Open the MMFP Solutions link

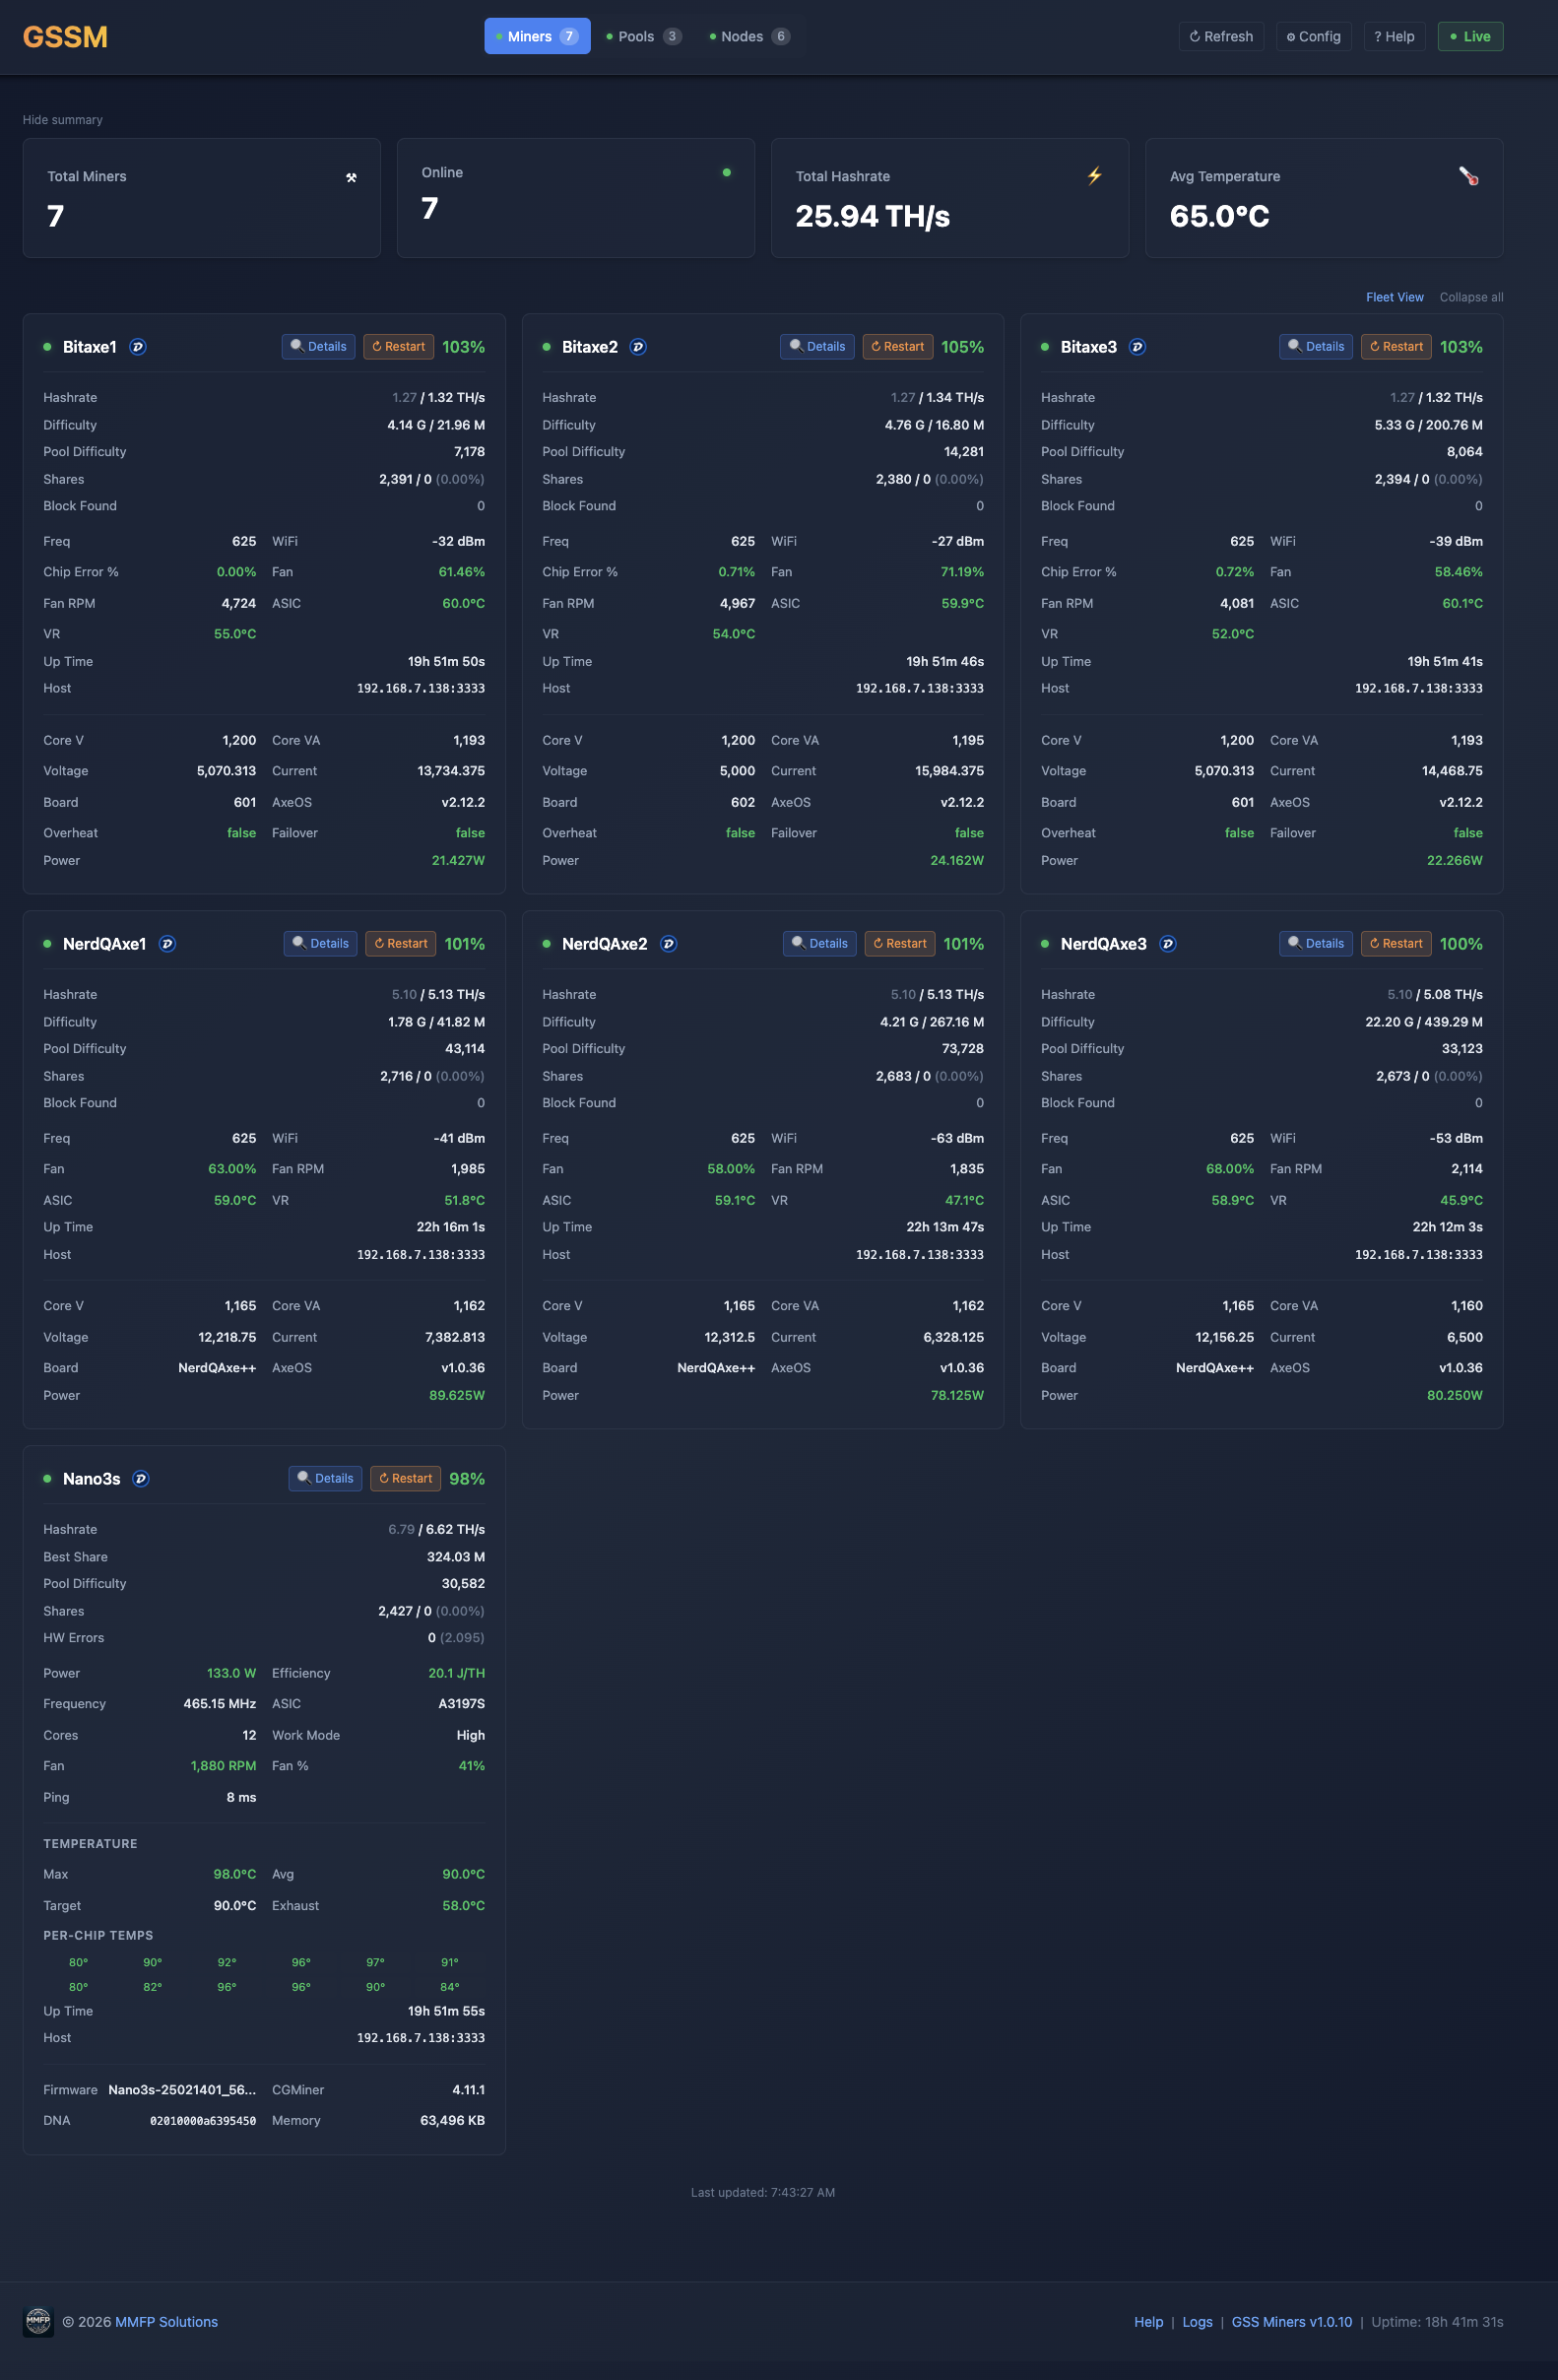(x=166, y=2322)
